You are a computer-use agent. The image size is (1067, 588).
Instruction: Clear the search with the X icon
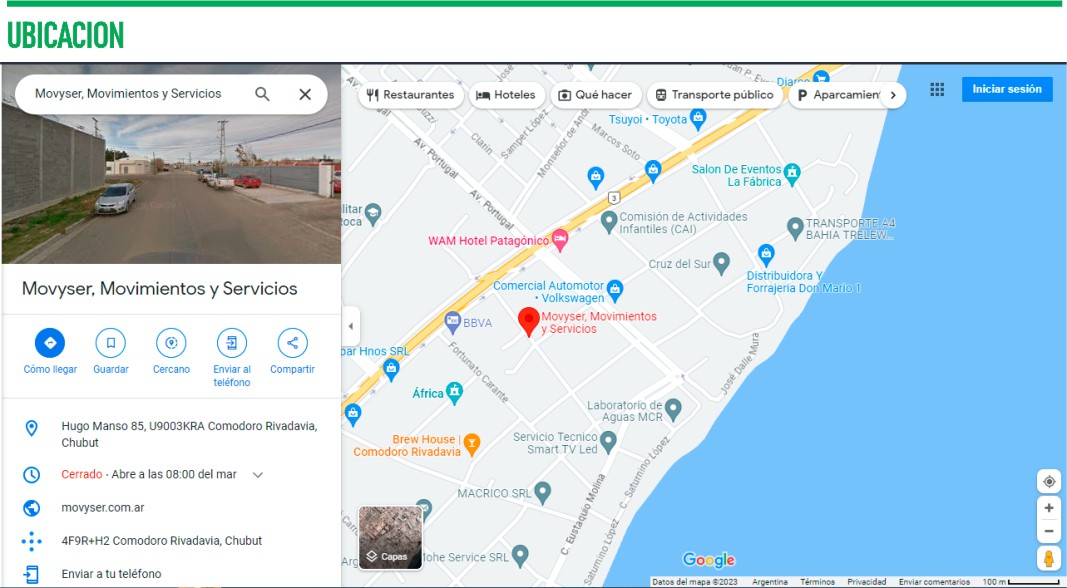pyautogui.click(x=305, y=94)
